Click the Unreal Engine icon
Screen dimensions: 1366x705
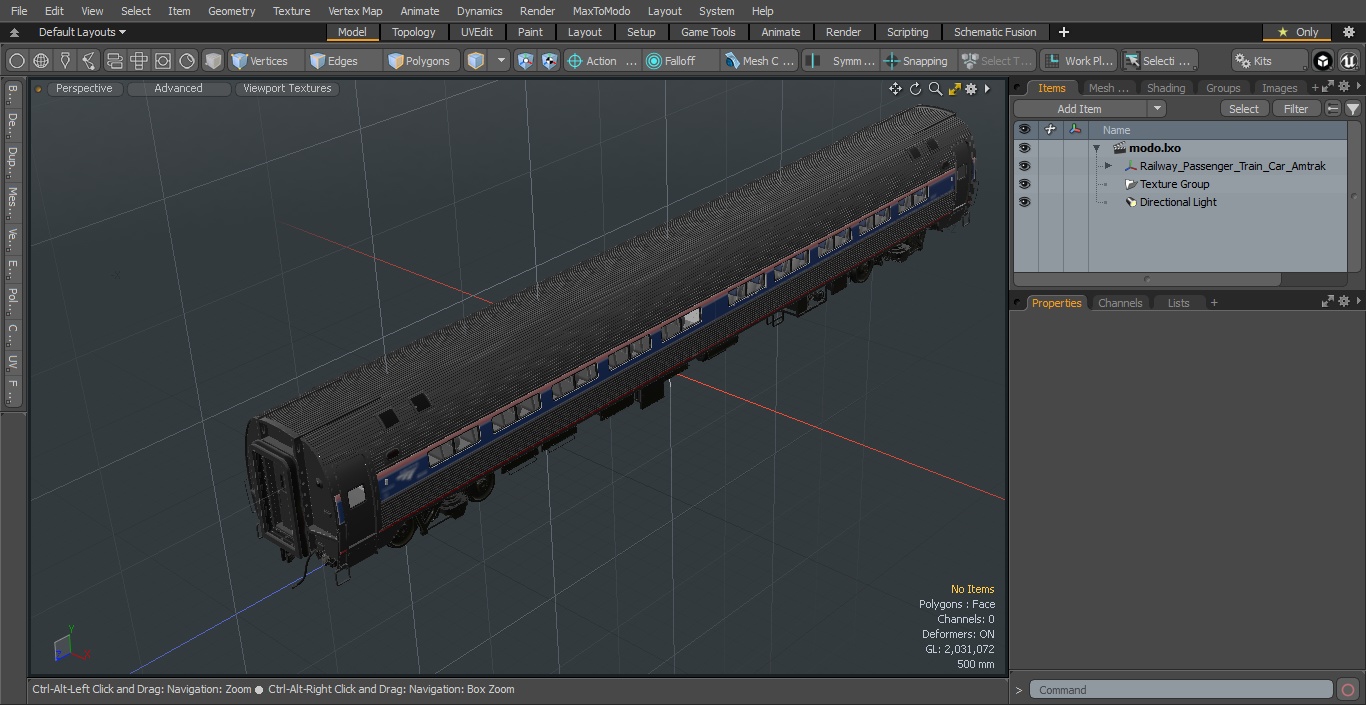[x=1348, y=61]
